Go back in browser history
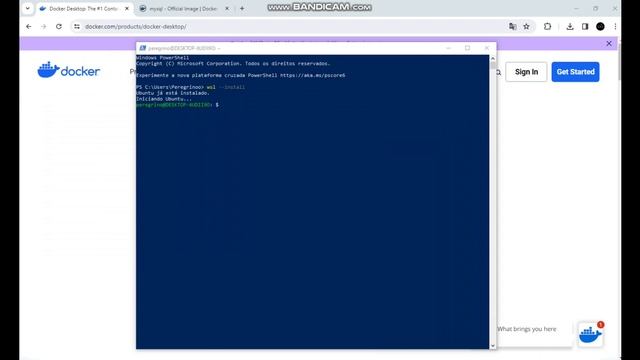Viewport: 640px width, 360px height. 29,27
